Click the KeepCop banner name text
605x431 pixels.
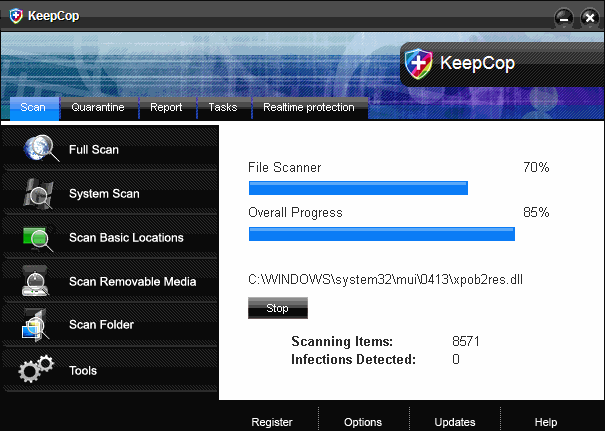coord(477,63)
